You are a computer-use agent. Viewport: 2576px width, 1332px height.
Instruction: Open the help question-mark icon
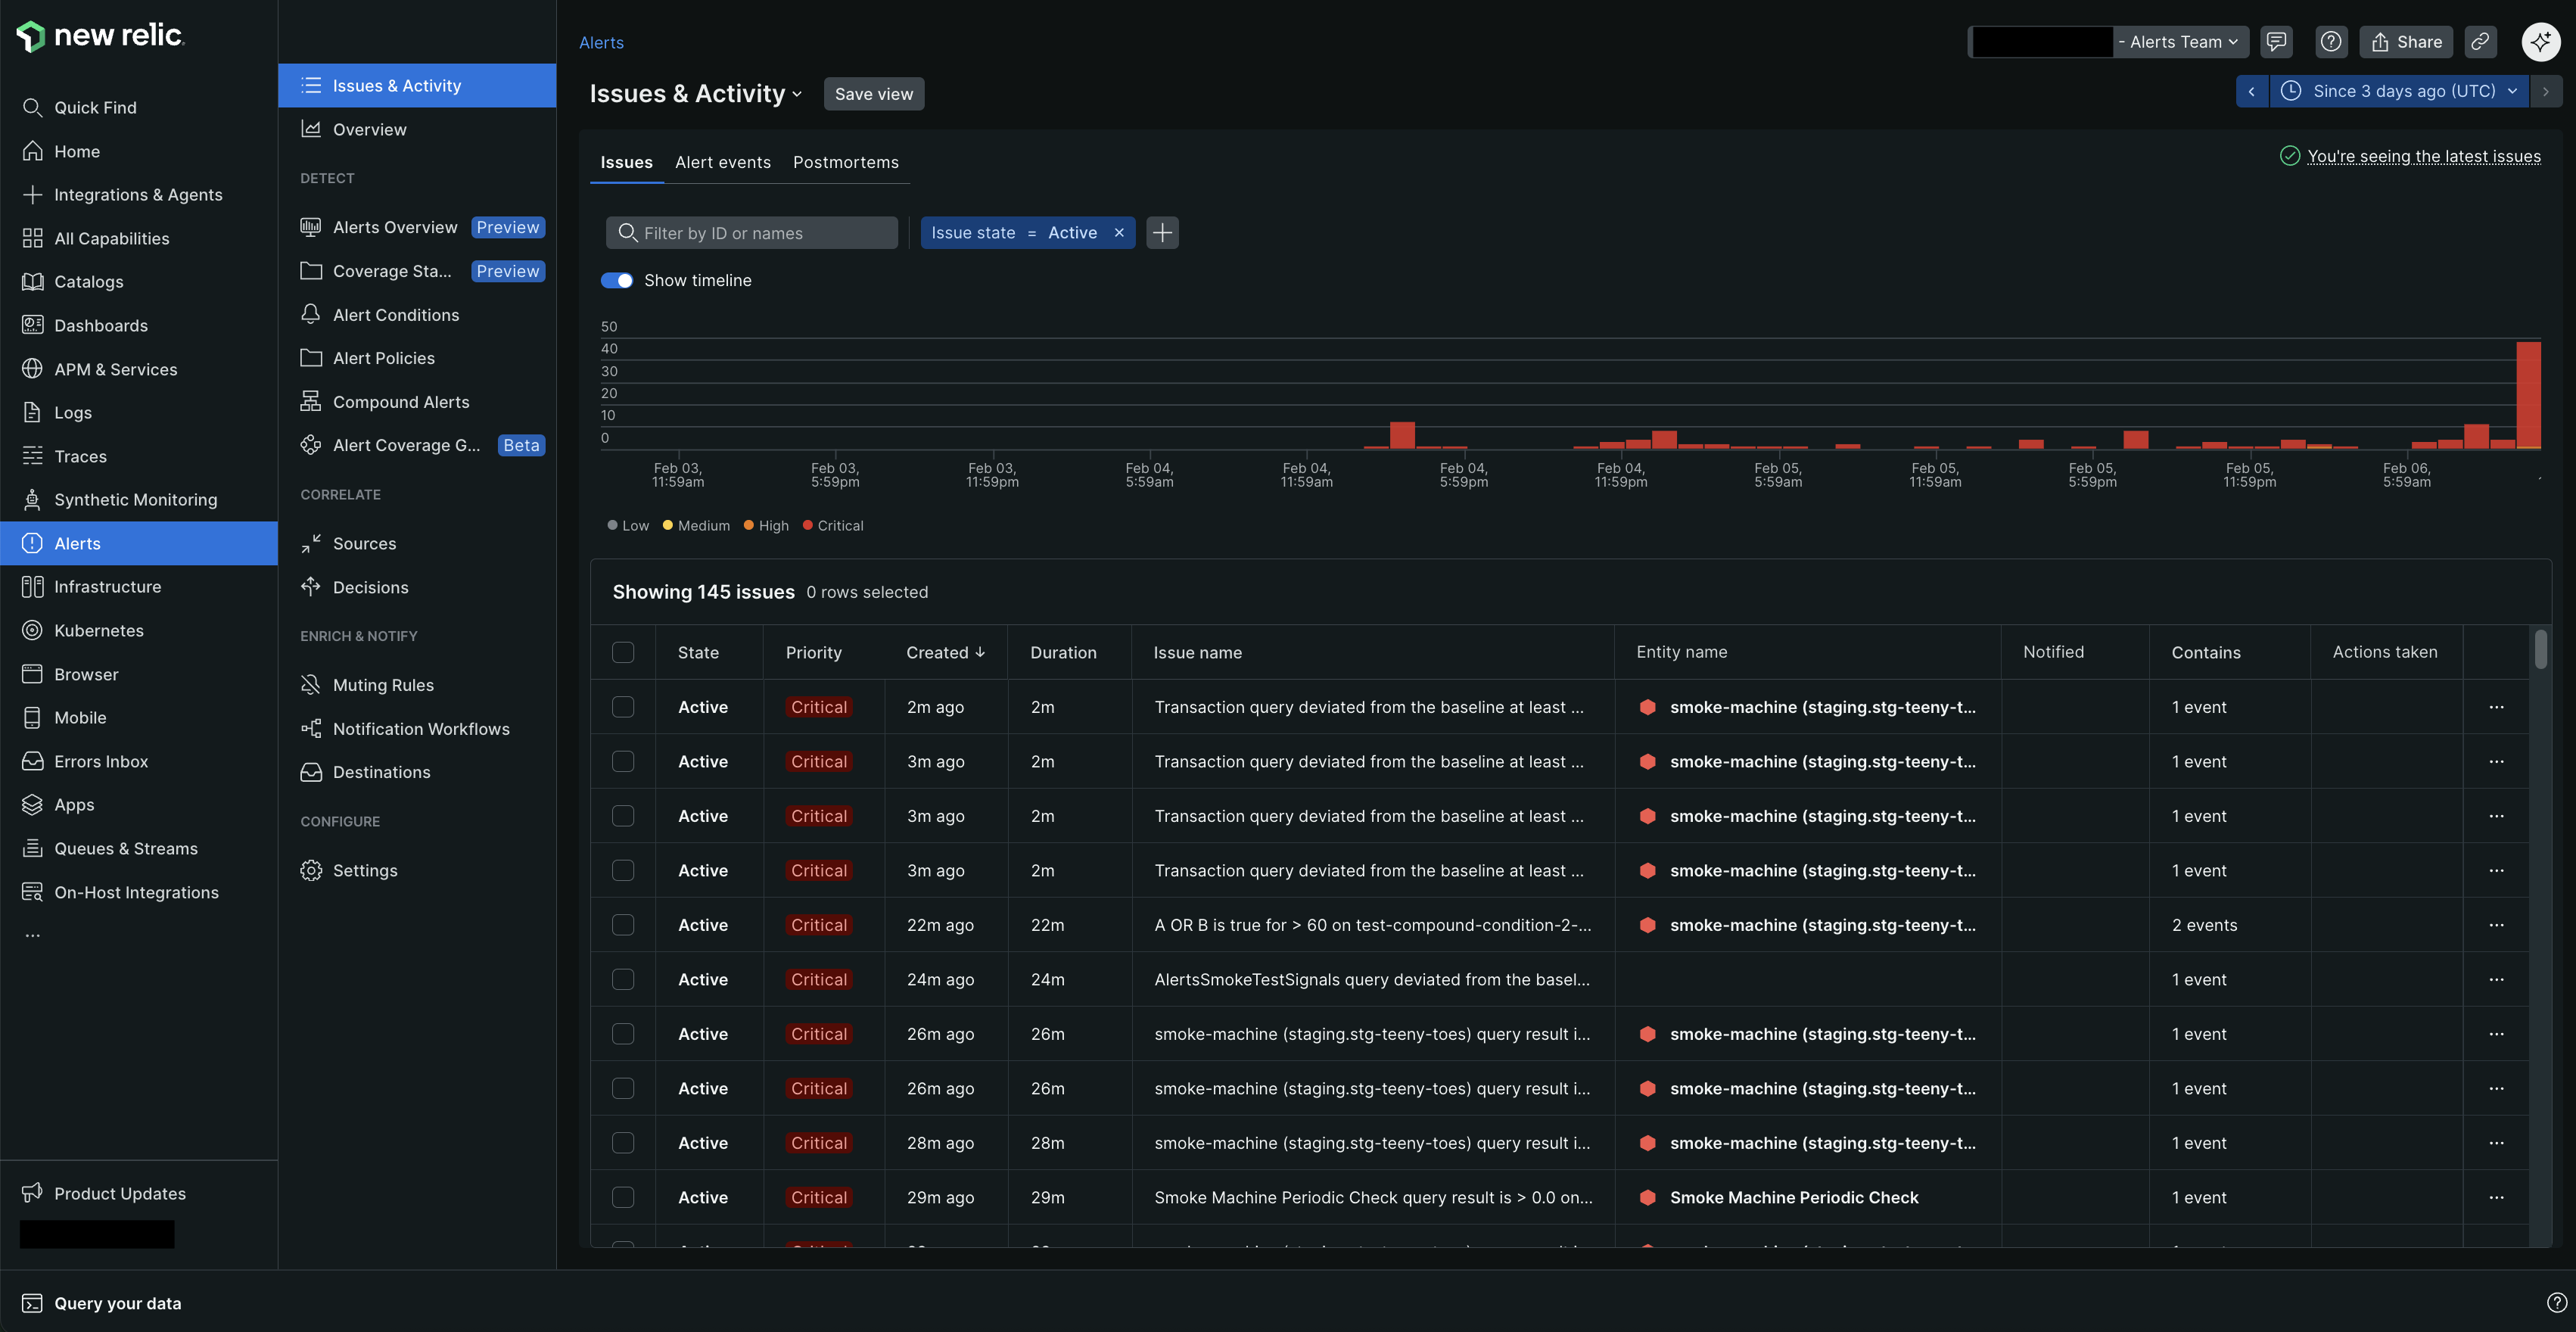2331,41
